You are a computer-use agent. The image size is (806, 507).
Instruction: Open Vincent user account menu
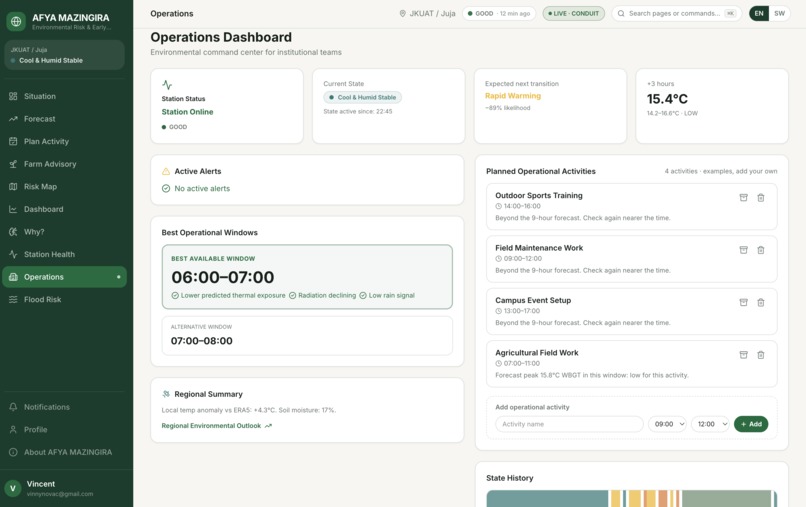click(65, 488)
